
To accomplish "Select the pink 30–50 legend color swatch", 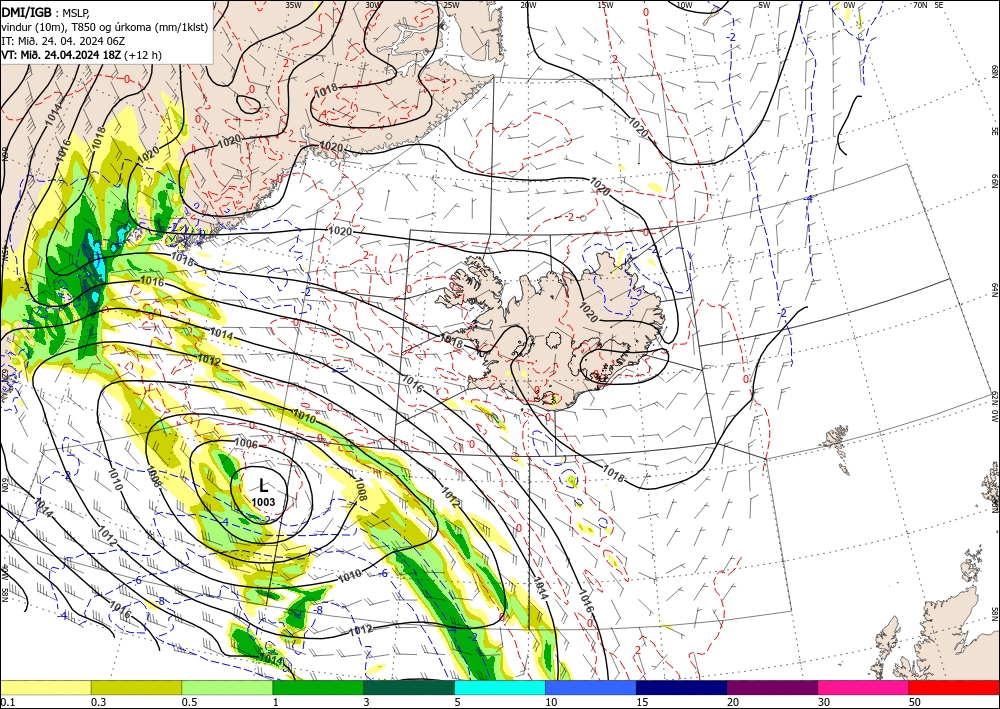I will click(864, 687).
